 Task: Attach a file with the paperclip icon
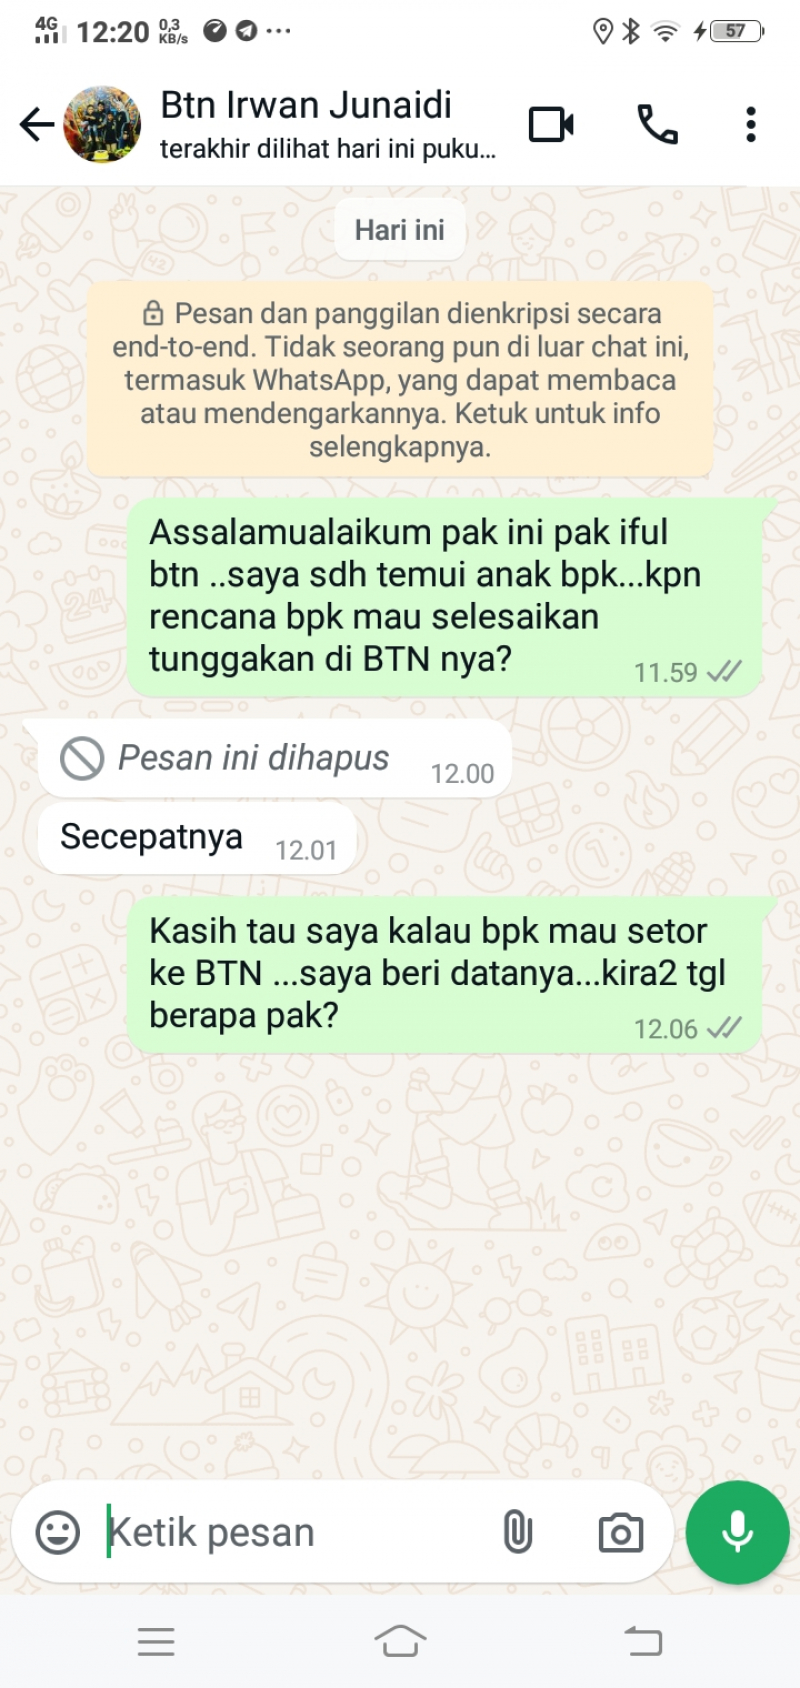click(517, 1532)
